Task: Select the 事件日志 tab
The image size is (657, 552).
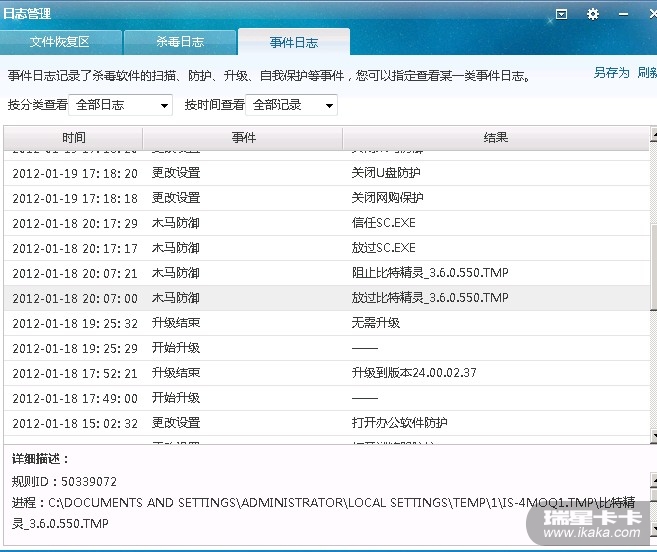Action: 294,42
